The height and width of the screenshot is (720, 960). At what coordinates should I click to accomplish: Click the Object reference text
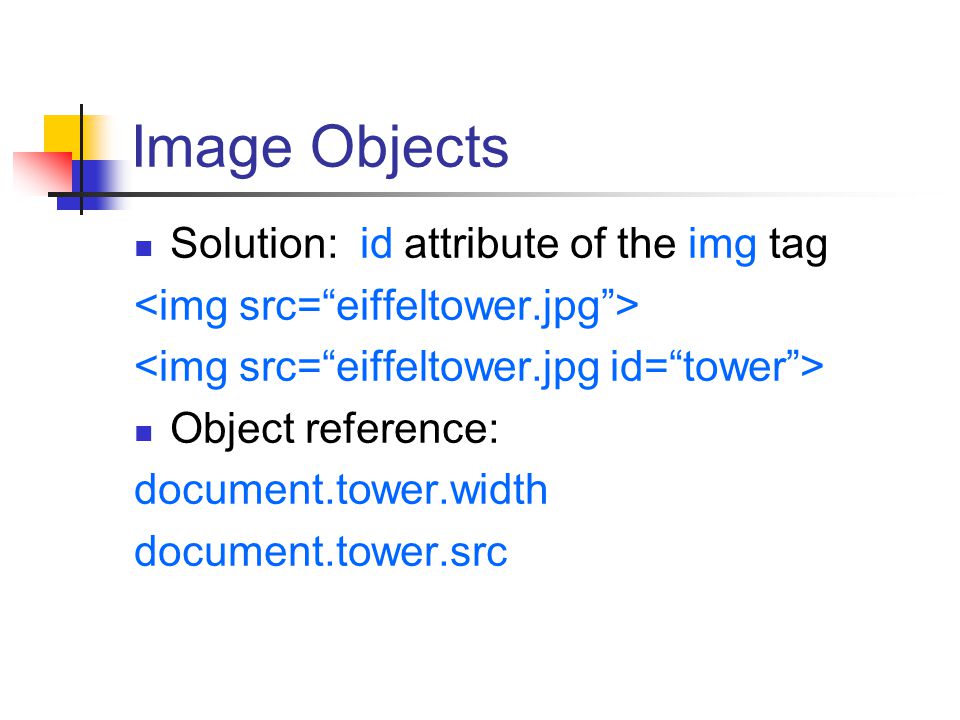[334, 429]
